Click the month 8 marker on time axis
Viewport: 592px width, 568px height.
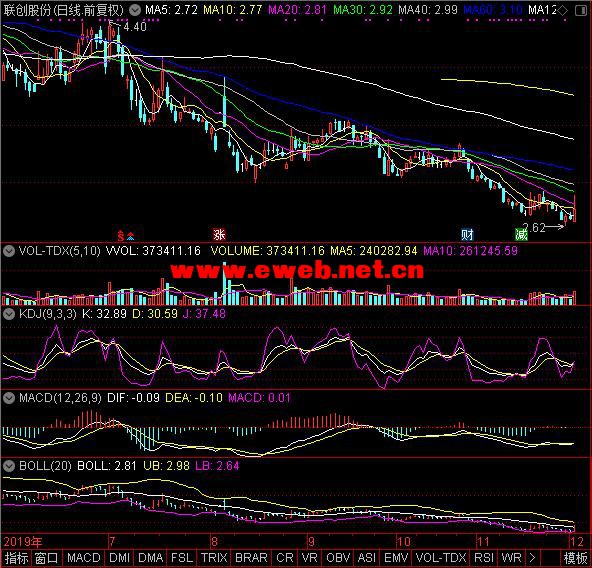point(214,542)
